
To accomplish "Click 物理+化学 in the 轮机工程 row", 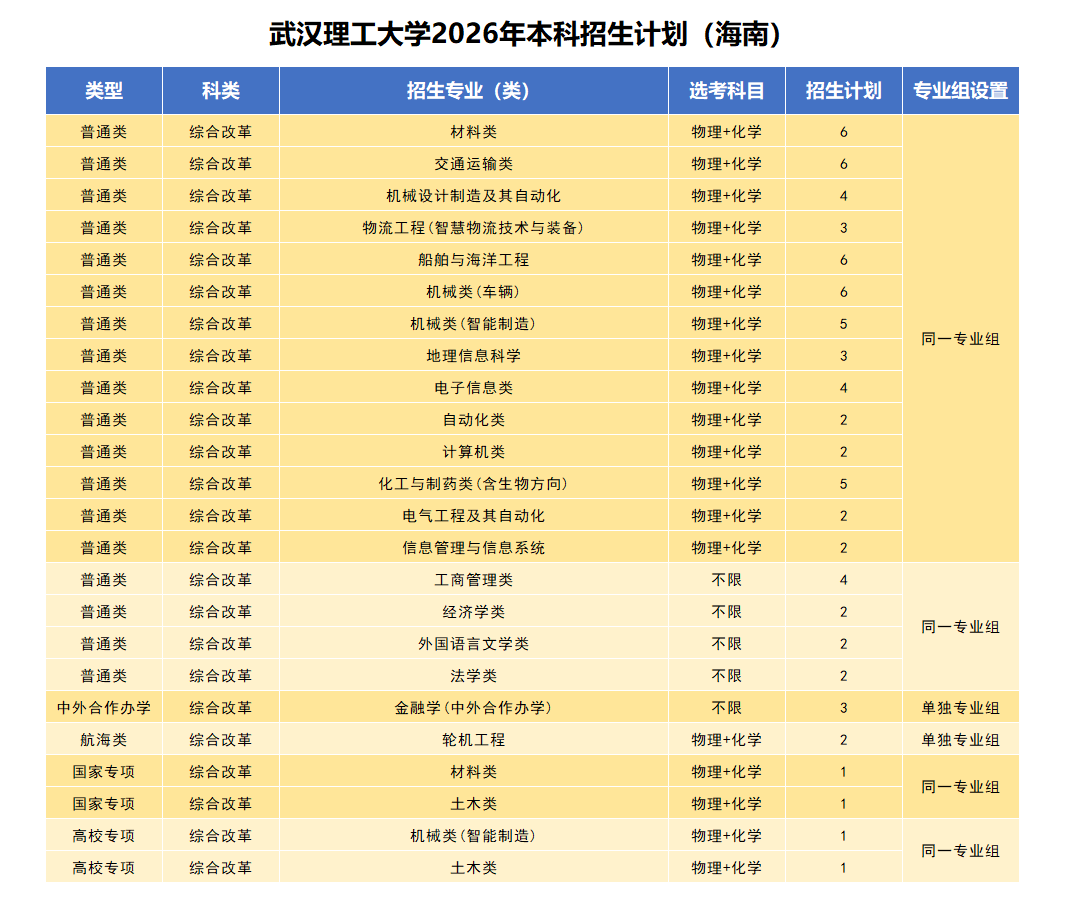I will 727,739.
